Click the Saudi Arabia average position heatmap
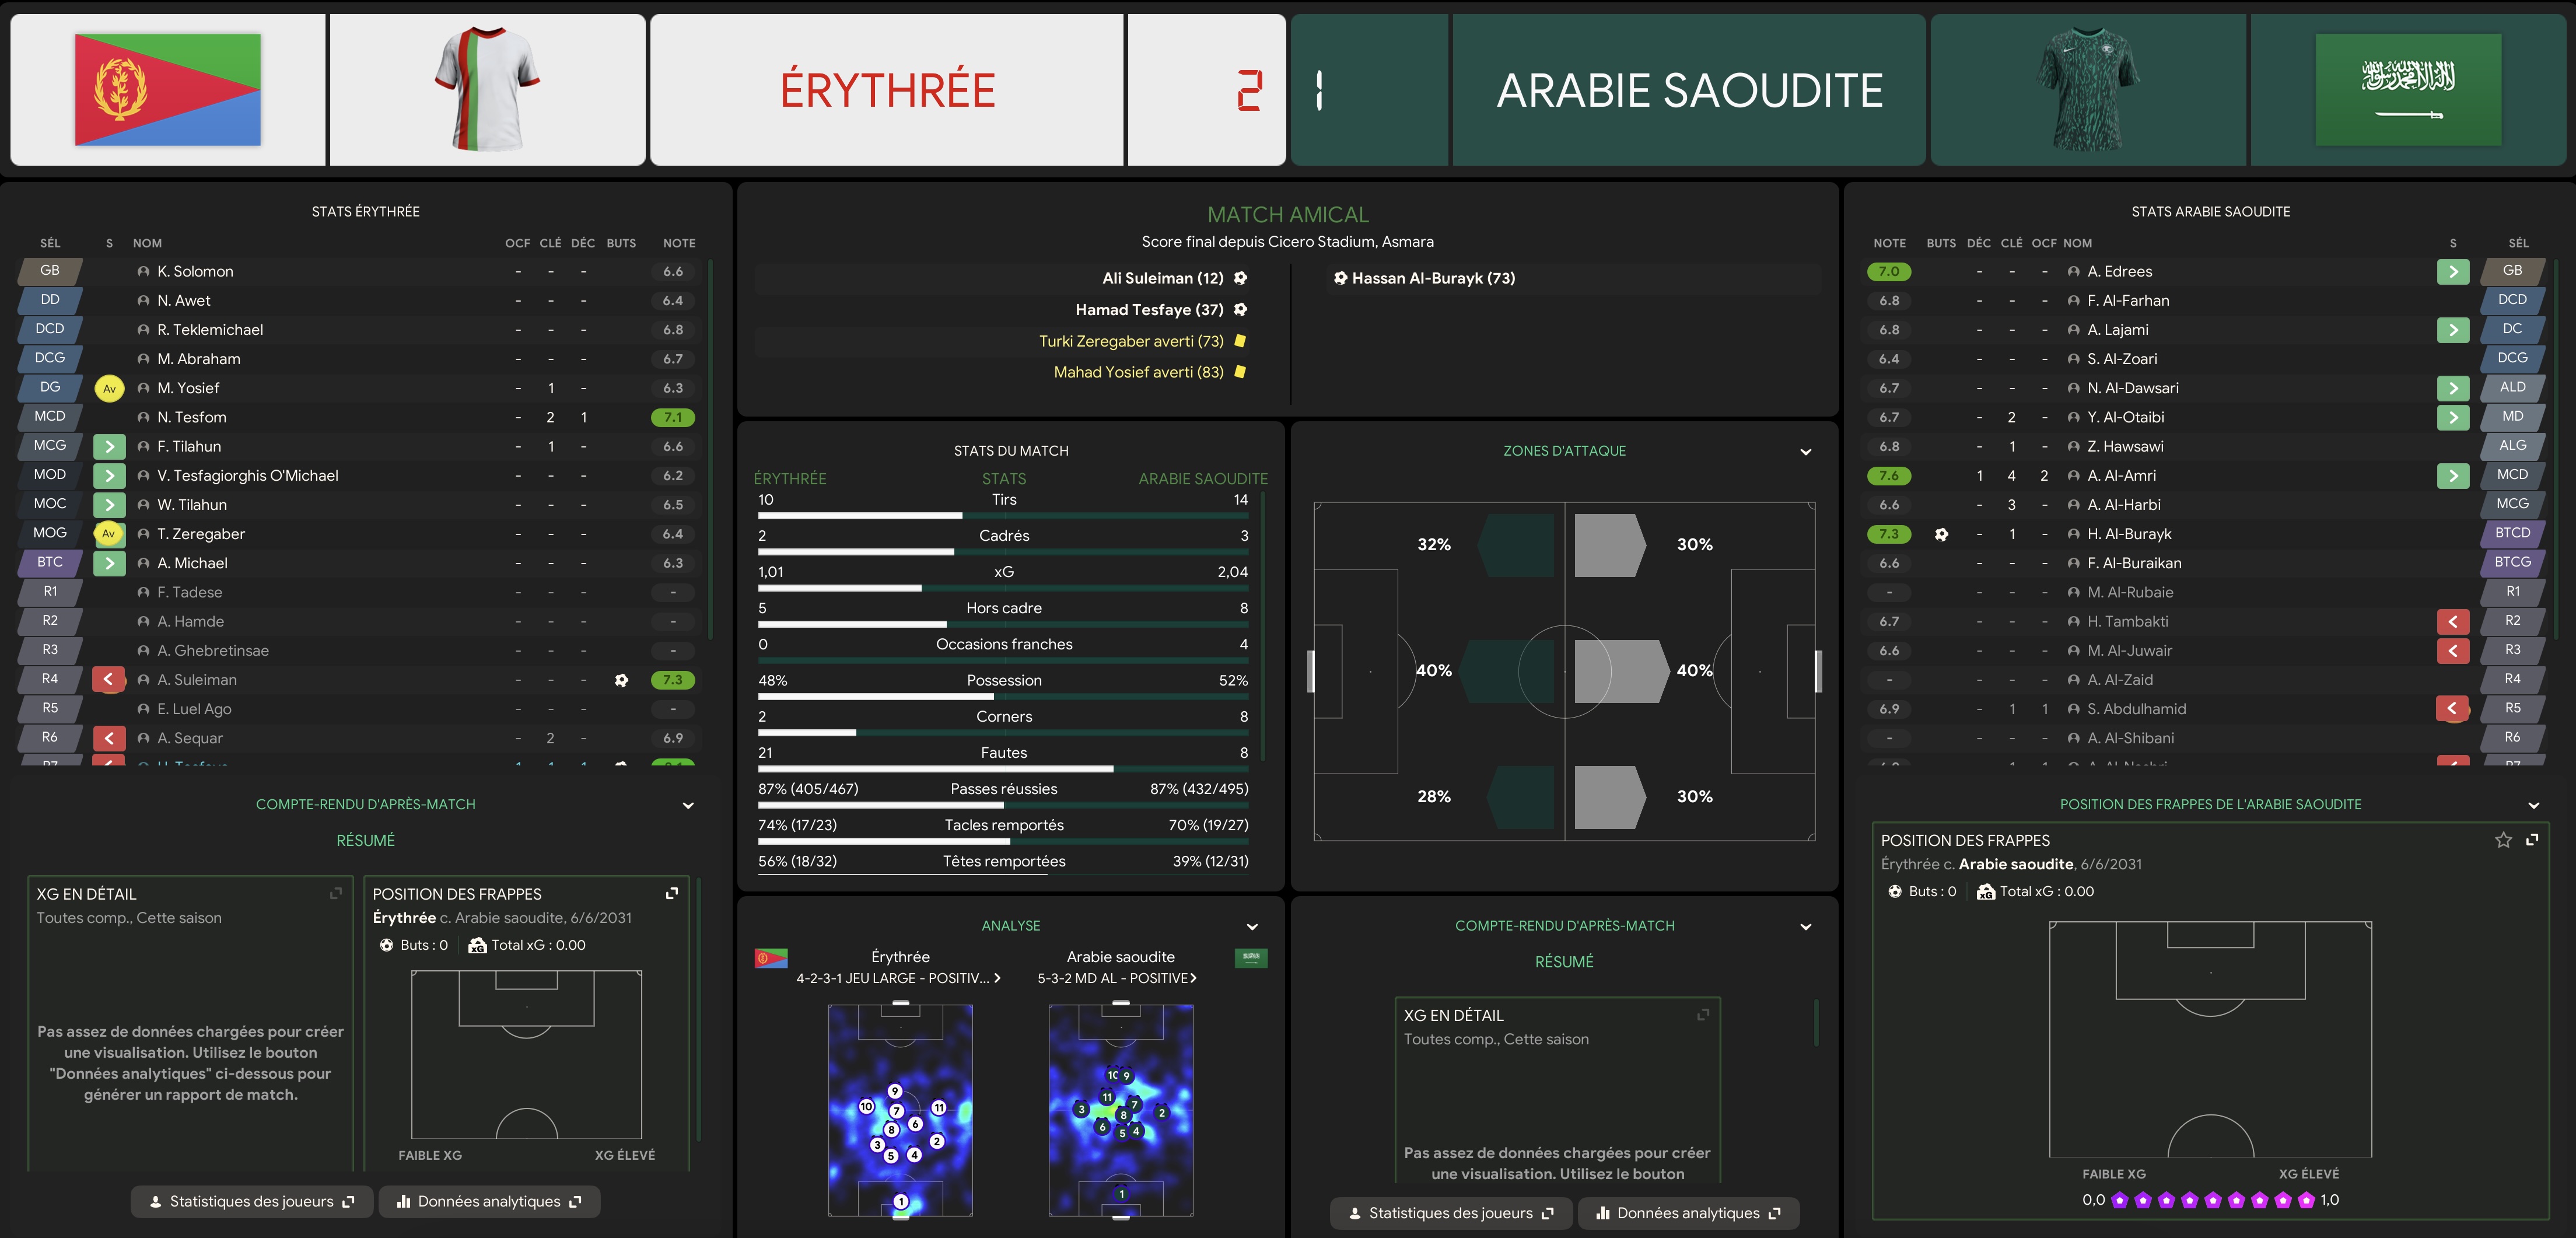Screen dimensions: 2576x1238 (1121, 1110)
